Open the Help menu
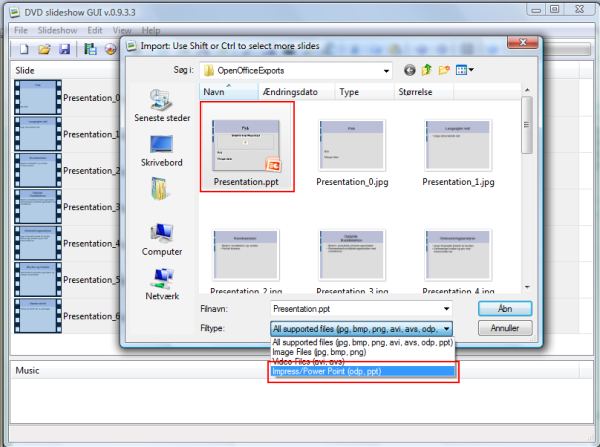 click(151, 30)
